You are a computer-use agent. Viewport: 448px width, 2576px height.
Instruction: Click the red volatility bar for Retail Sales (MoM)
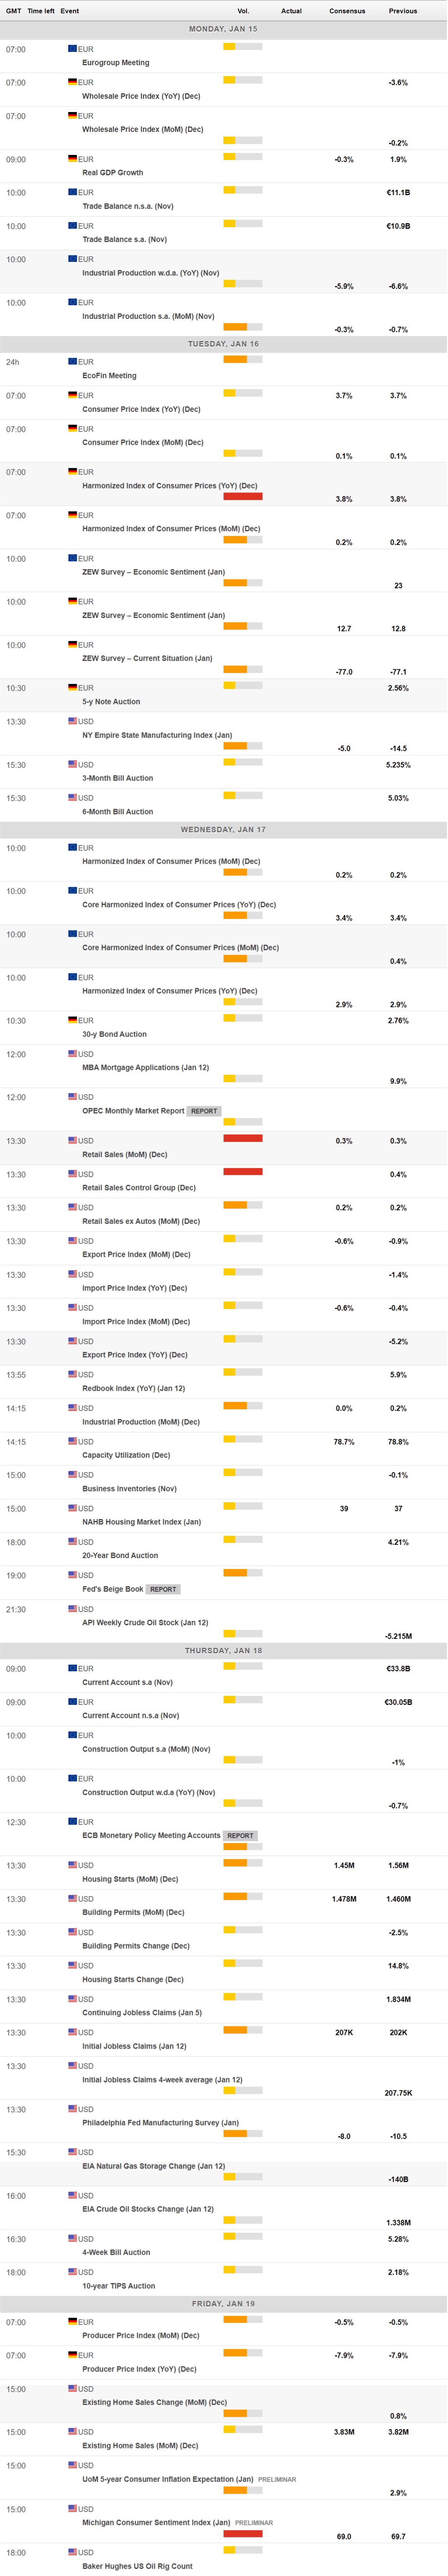tap(243, 1138)
